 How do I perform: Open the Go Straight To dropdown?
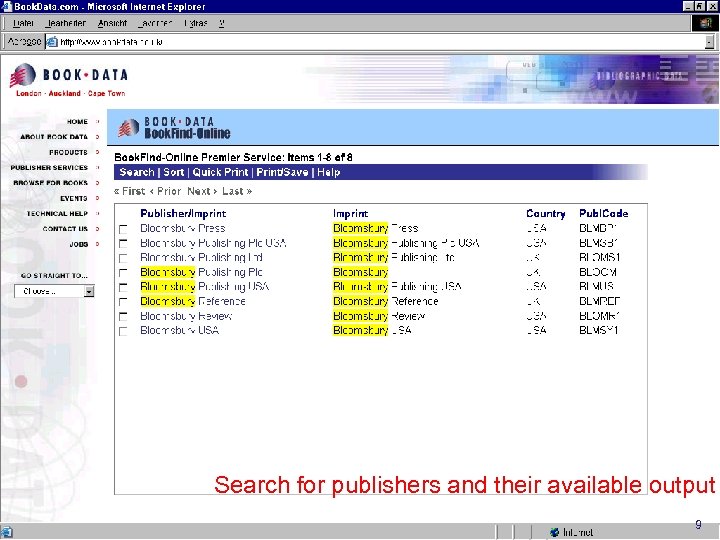(x=54, y=291)
